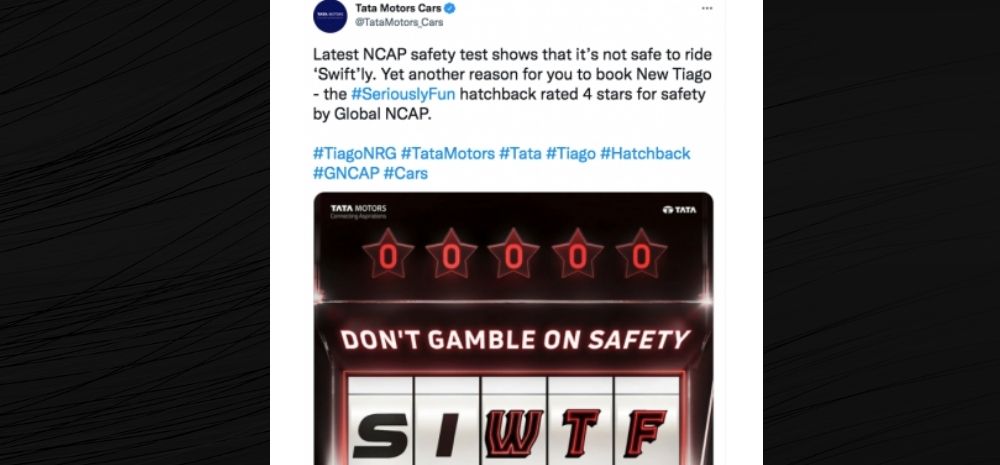Click the Tata Motors Cars profile avatar
Image resolution: width=1000 pixels, height=465 pixels.
point(330,15)
